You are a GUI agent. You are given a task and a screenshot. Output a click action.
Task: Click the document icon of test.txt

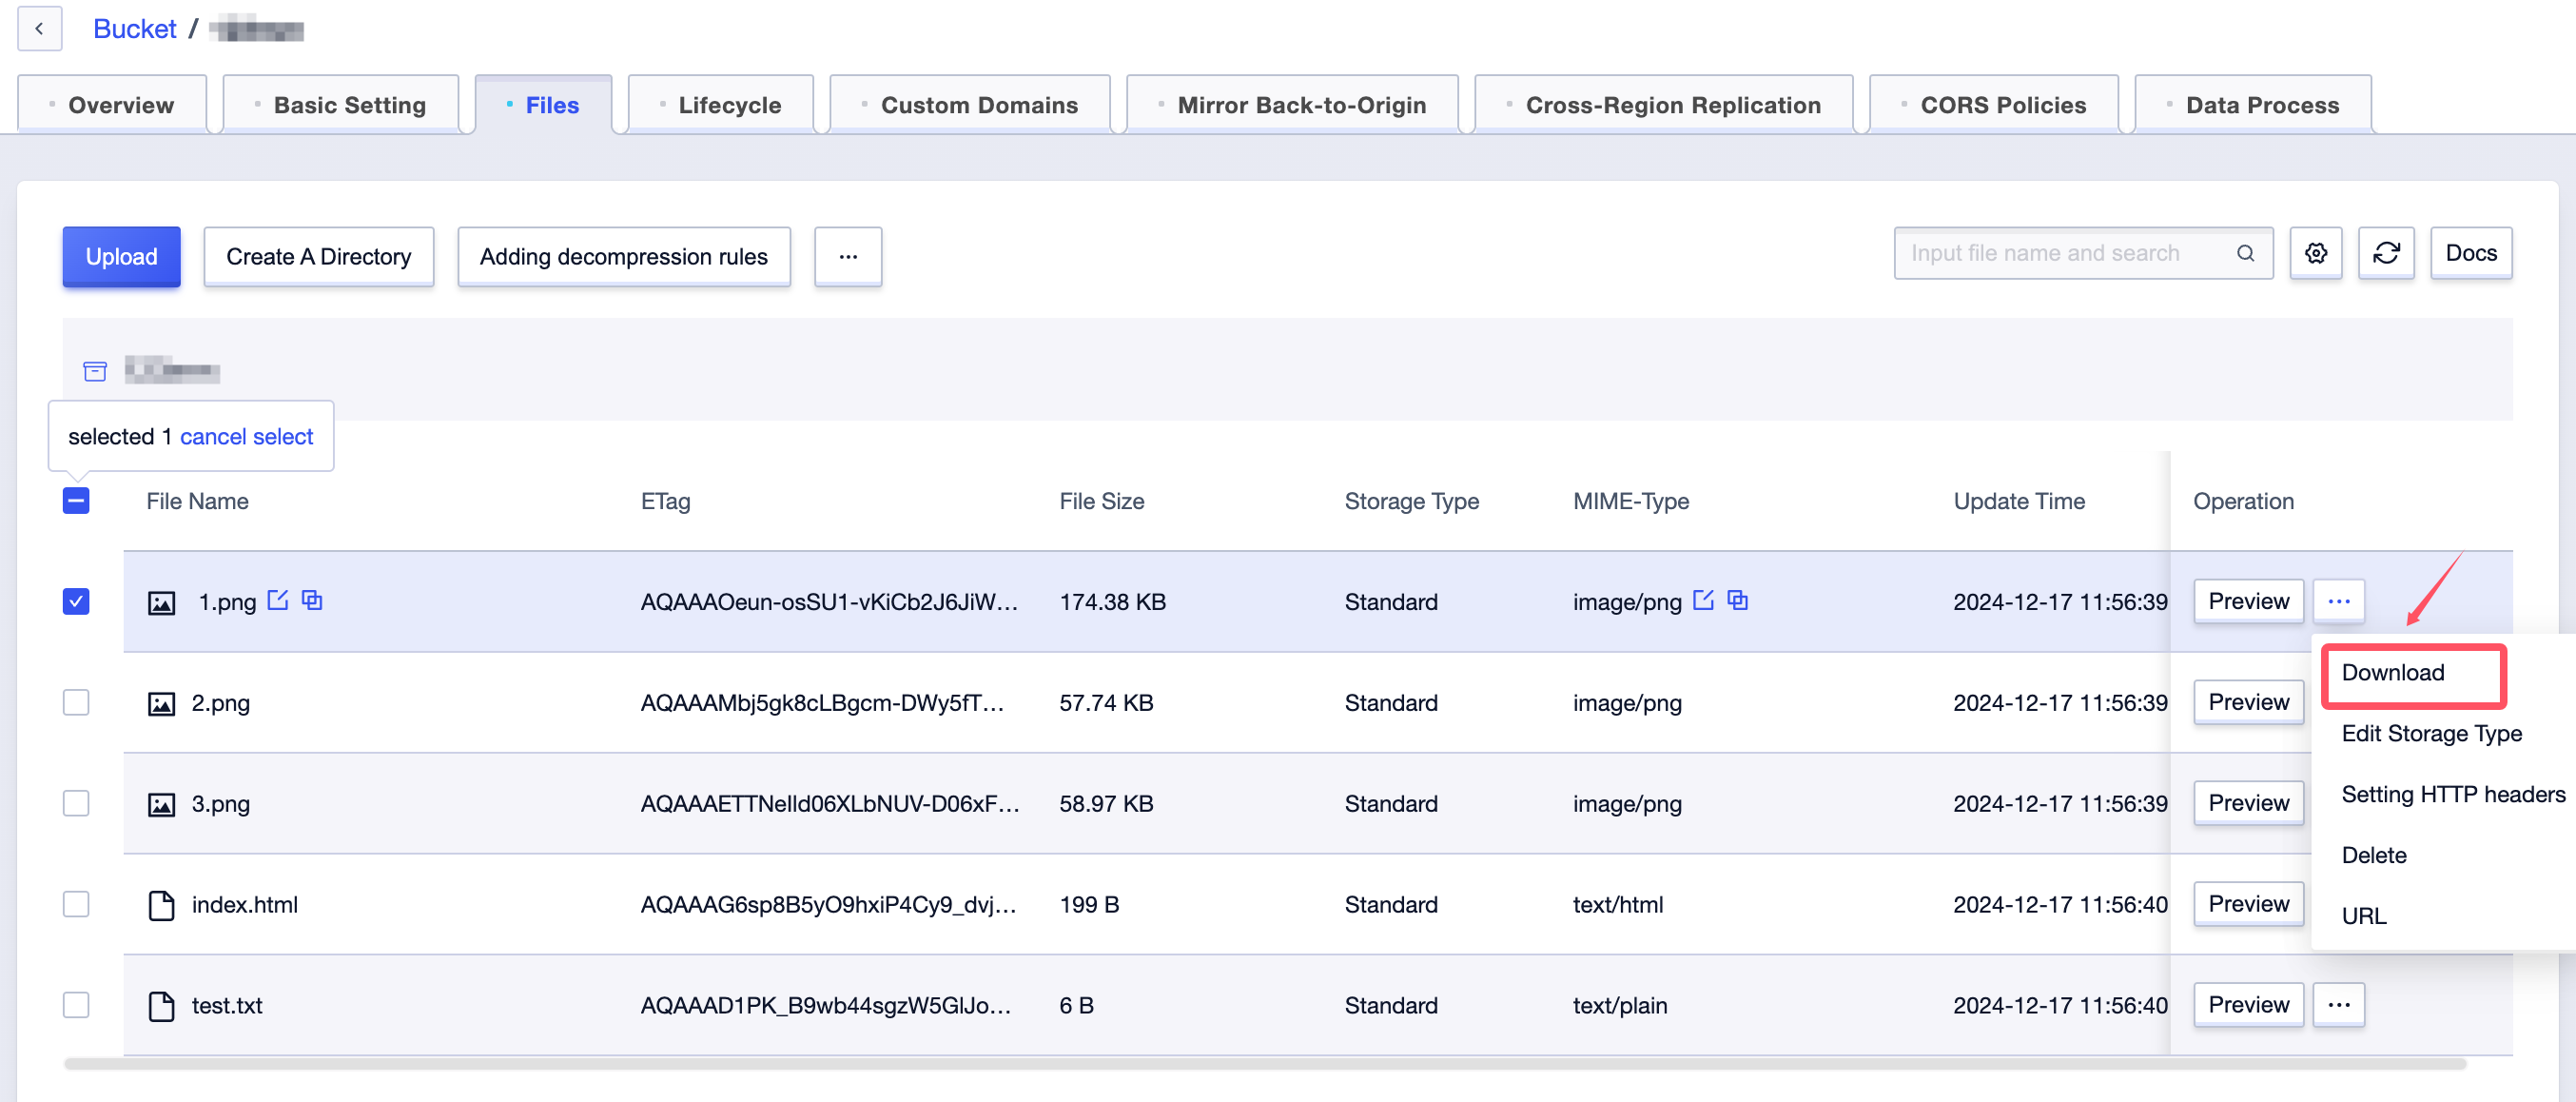(x=161, y=1006)
